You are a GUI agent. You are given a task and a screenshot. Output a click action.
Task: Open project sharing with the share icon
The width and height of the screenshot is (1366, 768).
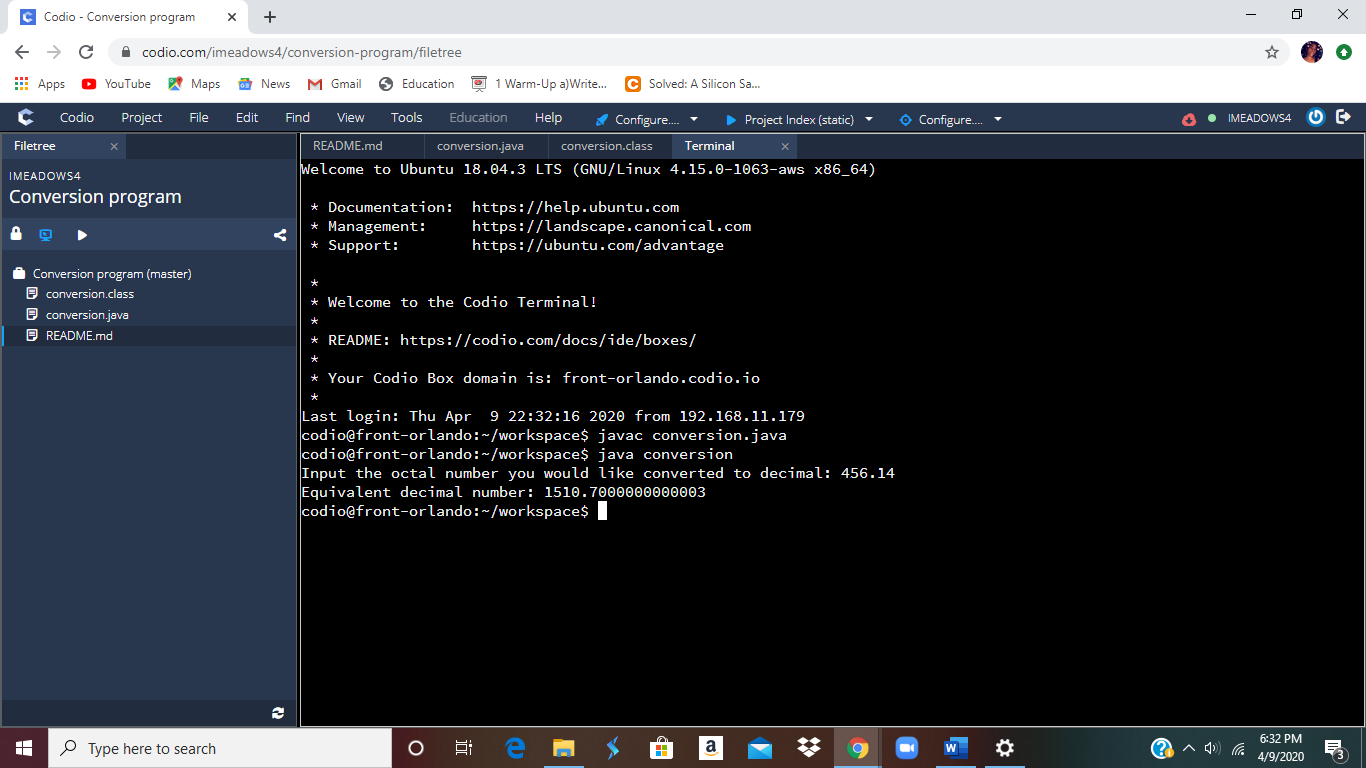click(279, 235)
